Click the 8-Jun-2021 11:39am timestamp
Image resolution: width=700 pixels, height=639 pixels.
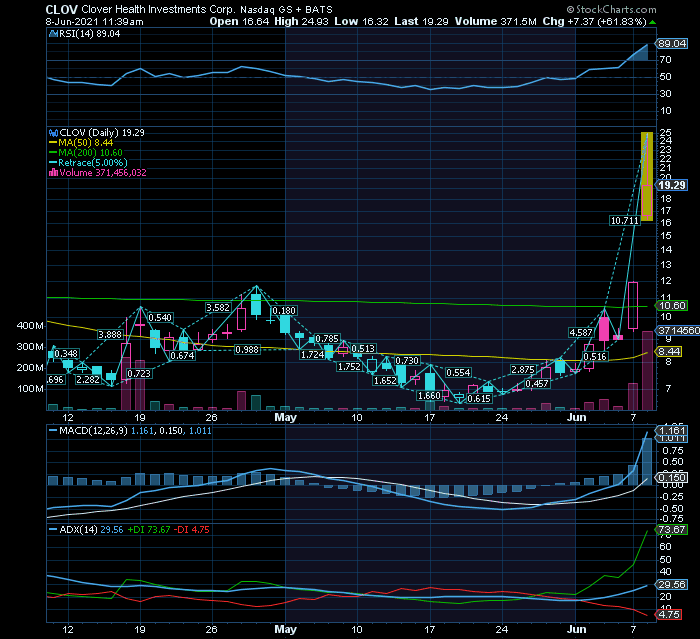94,21
